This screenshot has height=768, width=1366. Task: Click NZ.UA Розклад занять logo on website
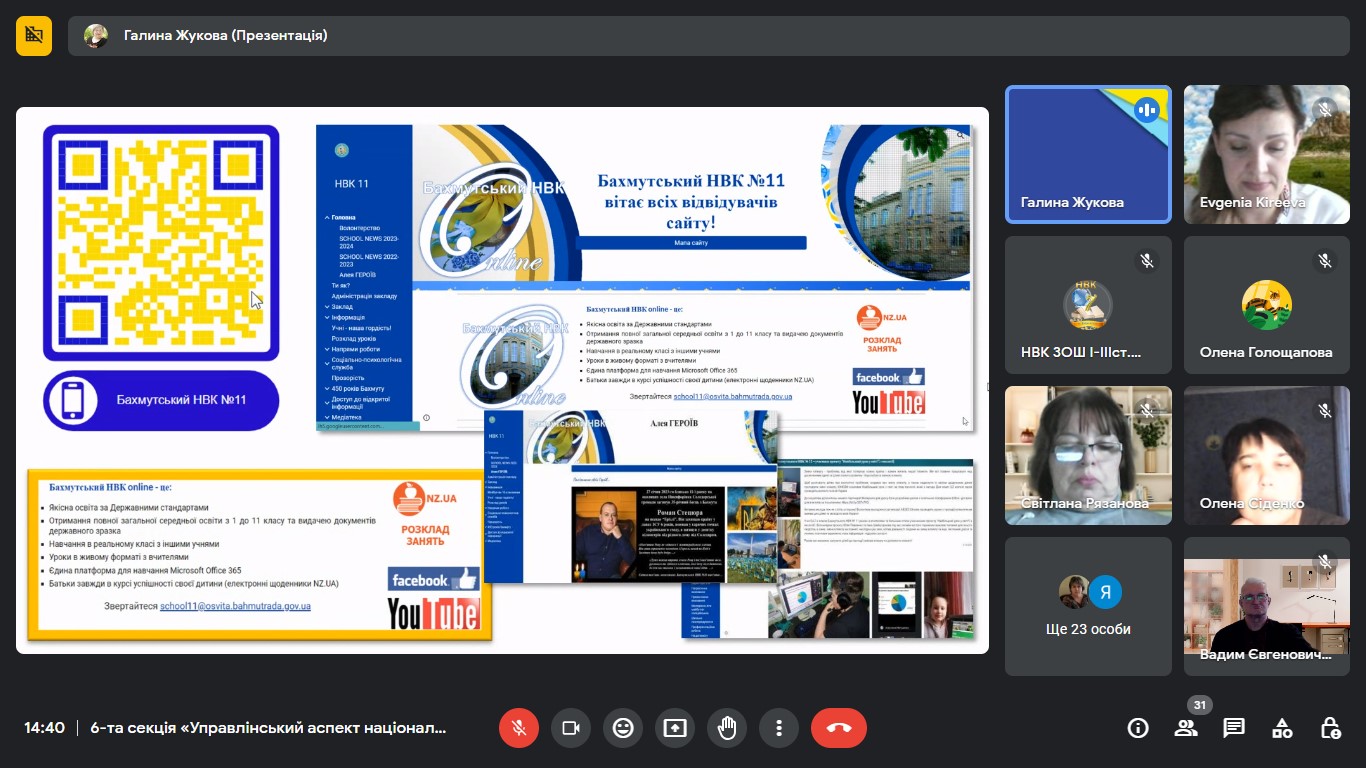[882, 327]
